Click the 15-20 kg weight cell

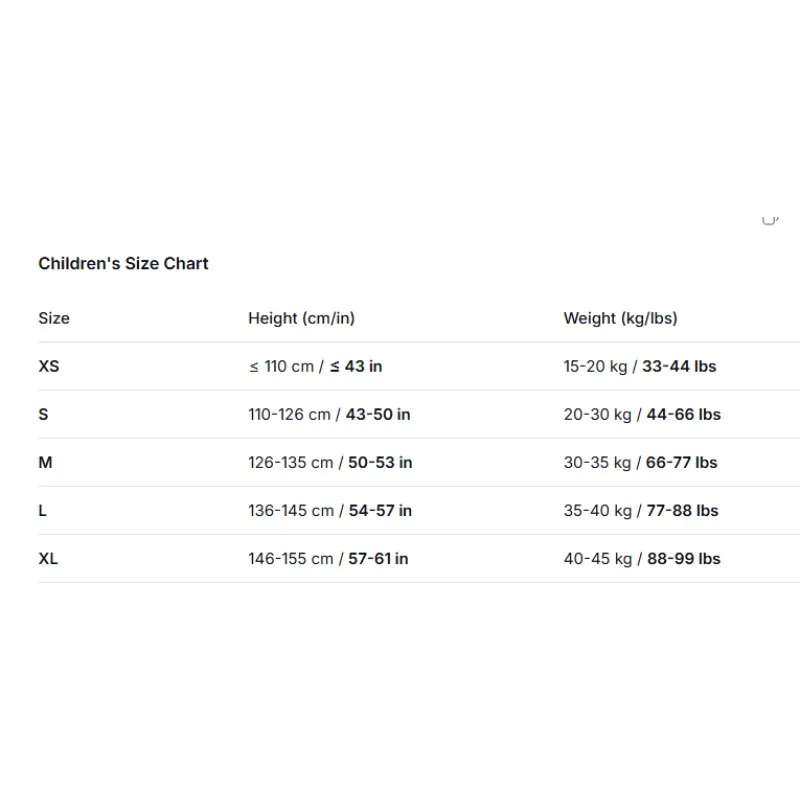click(640, 366)
